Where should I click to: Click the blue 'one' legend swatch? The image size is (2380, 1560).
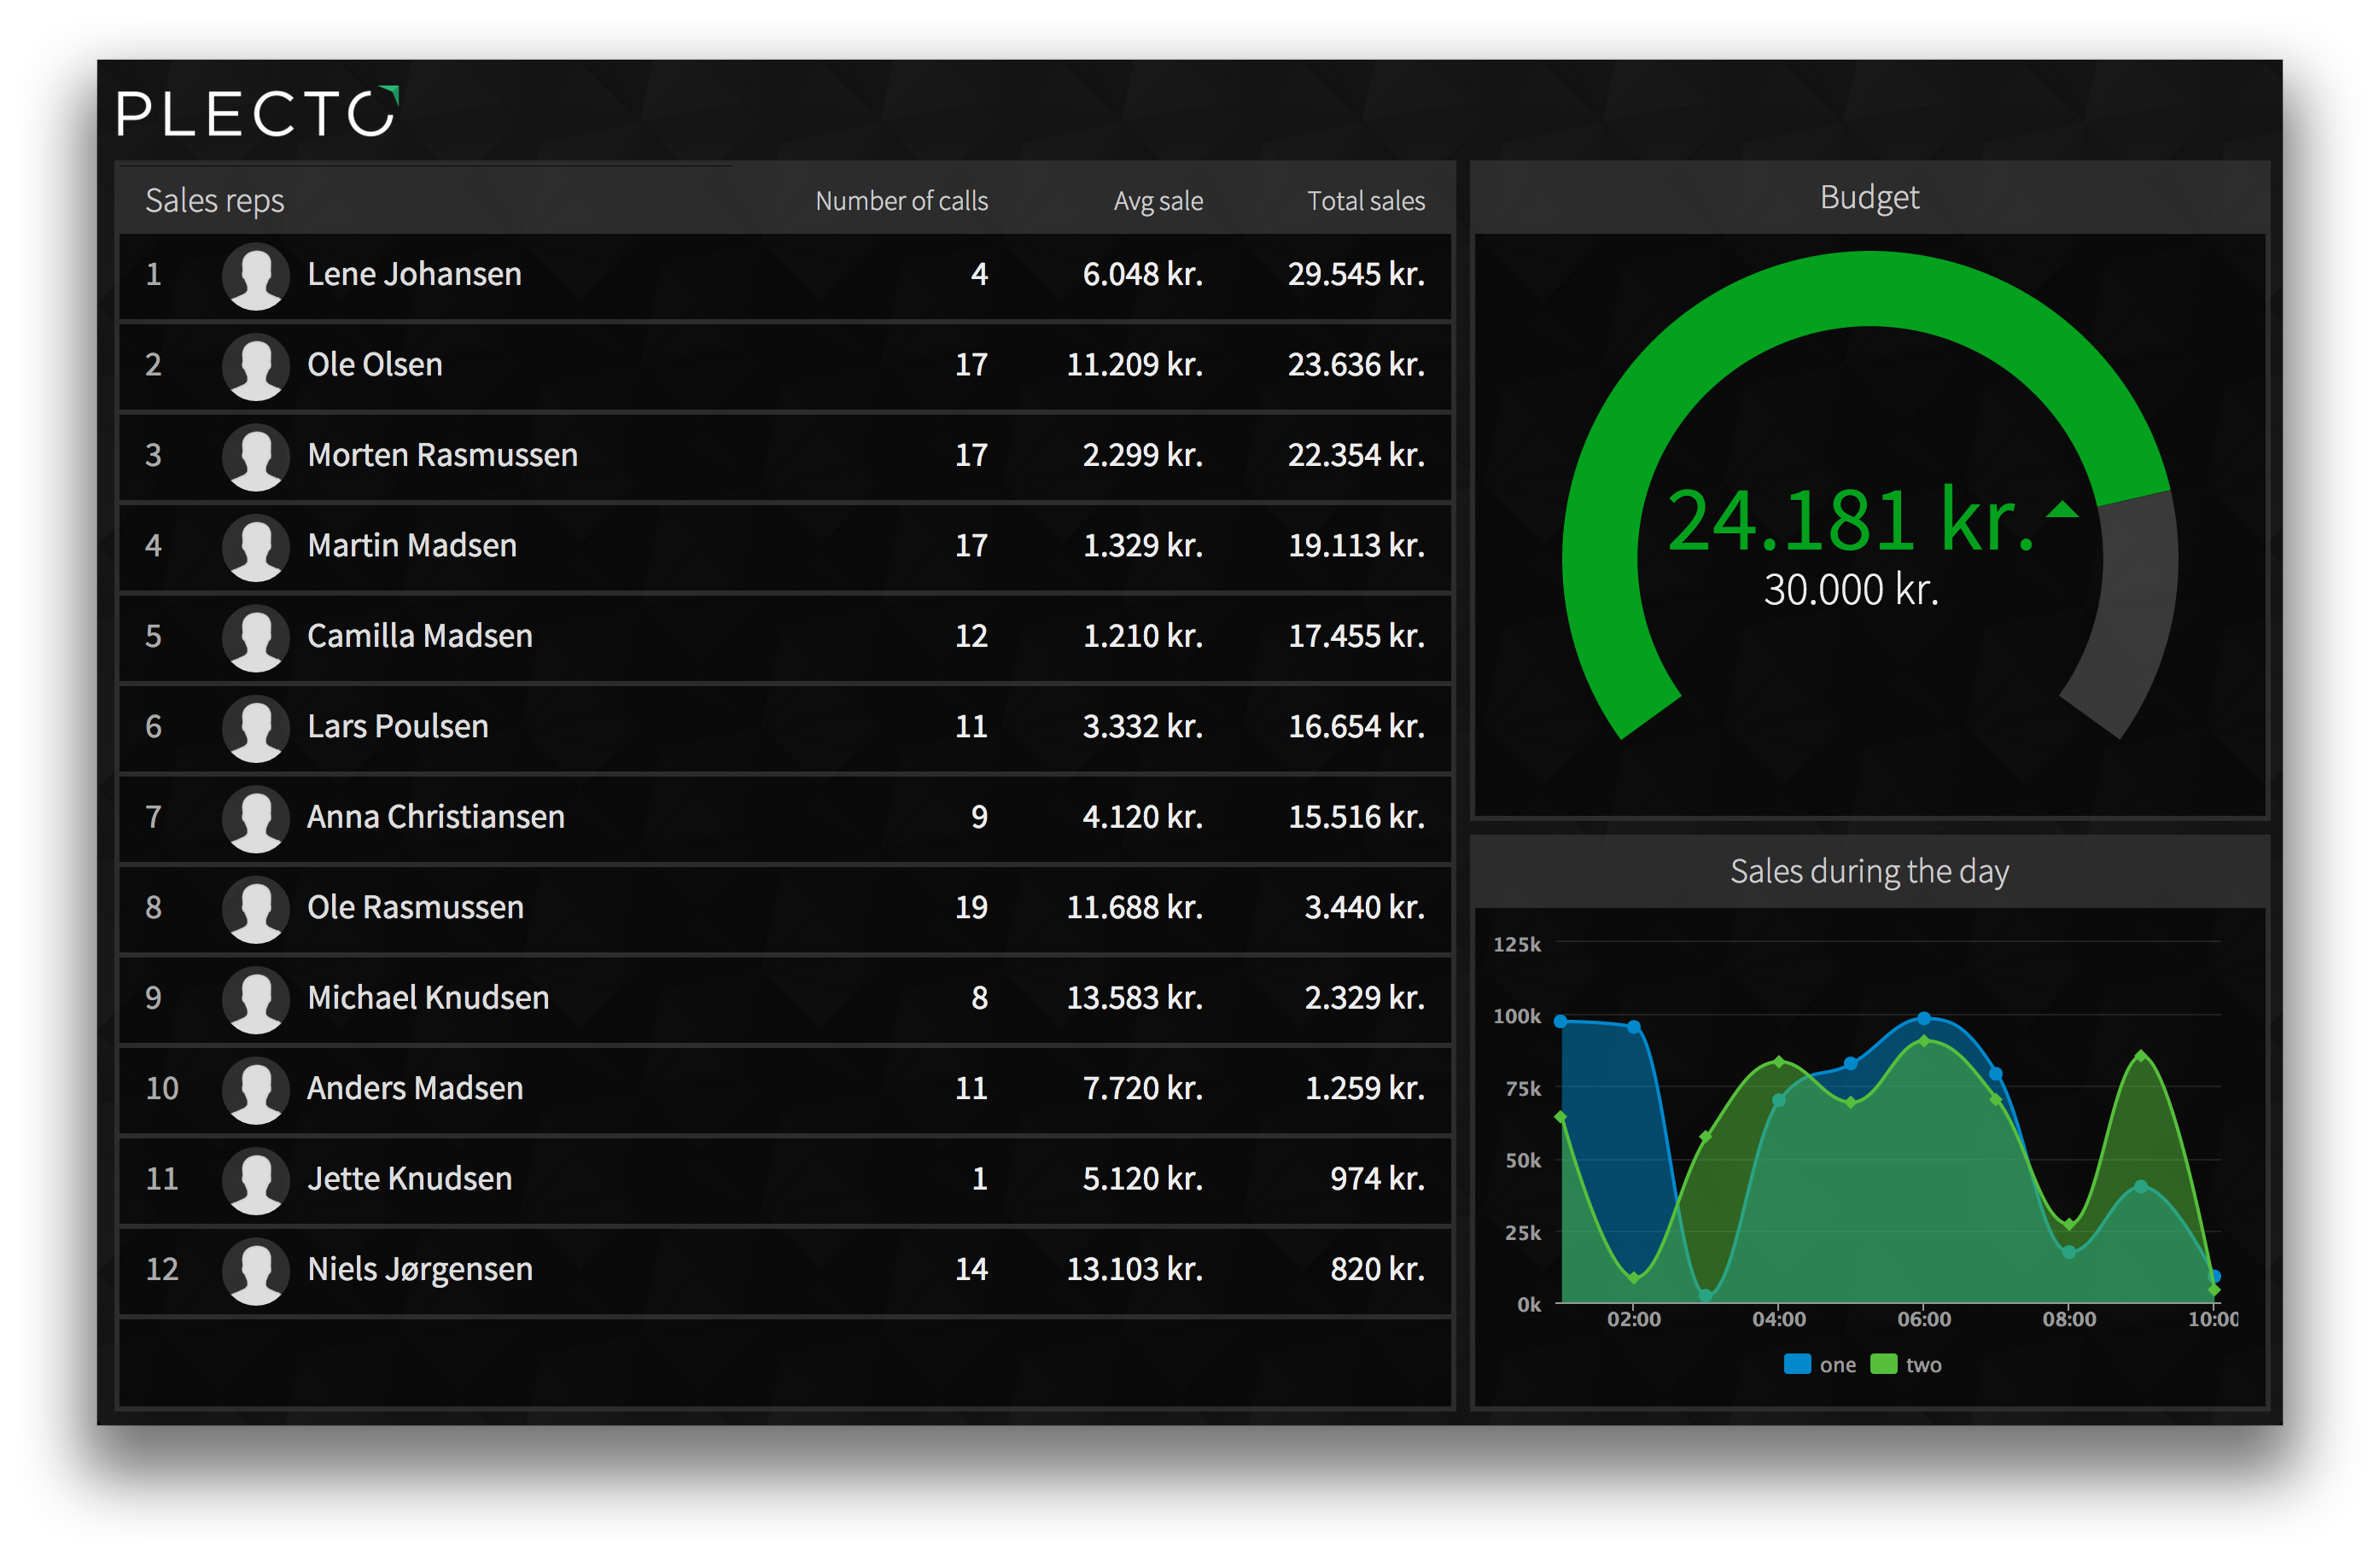pos(1797,1364)
